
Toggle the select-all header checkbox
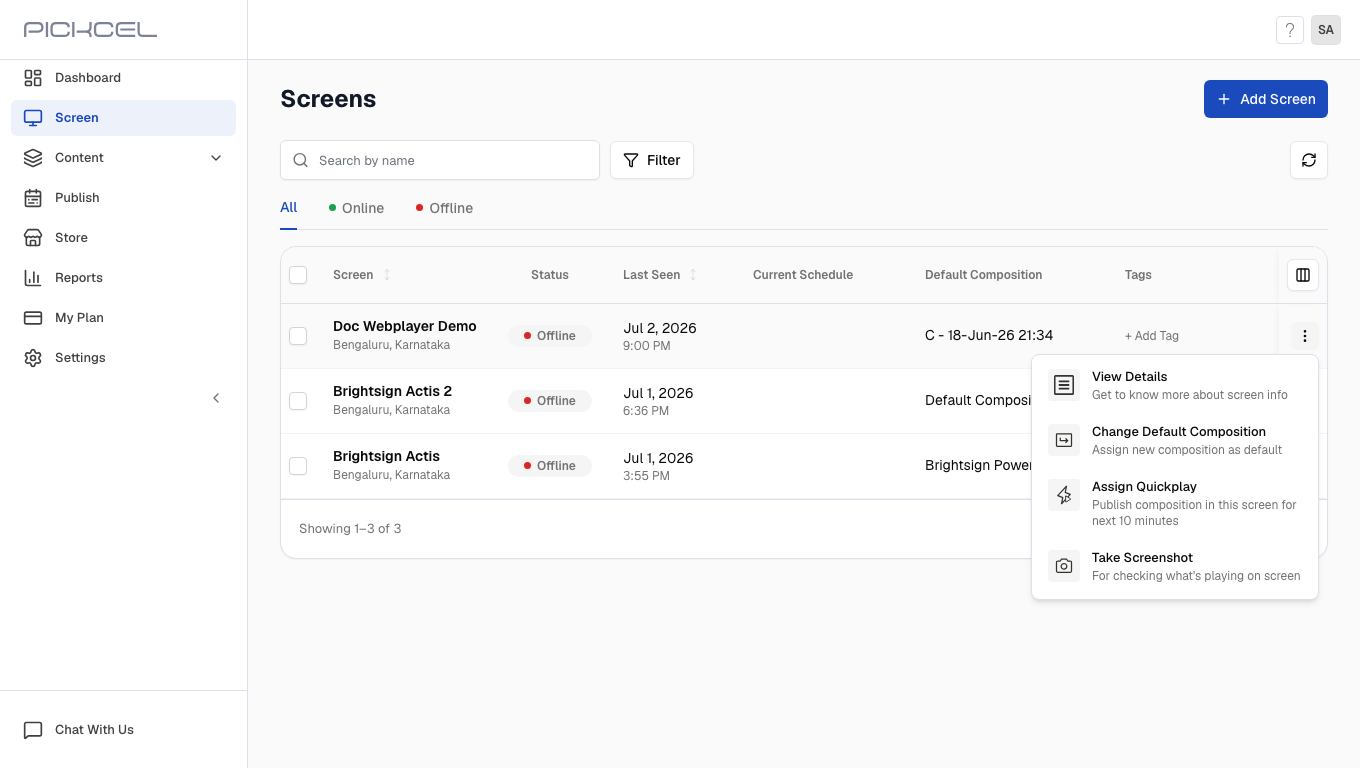click(298, 275)
